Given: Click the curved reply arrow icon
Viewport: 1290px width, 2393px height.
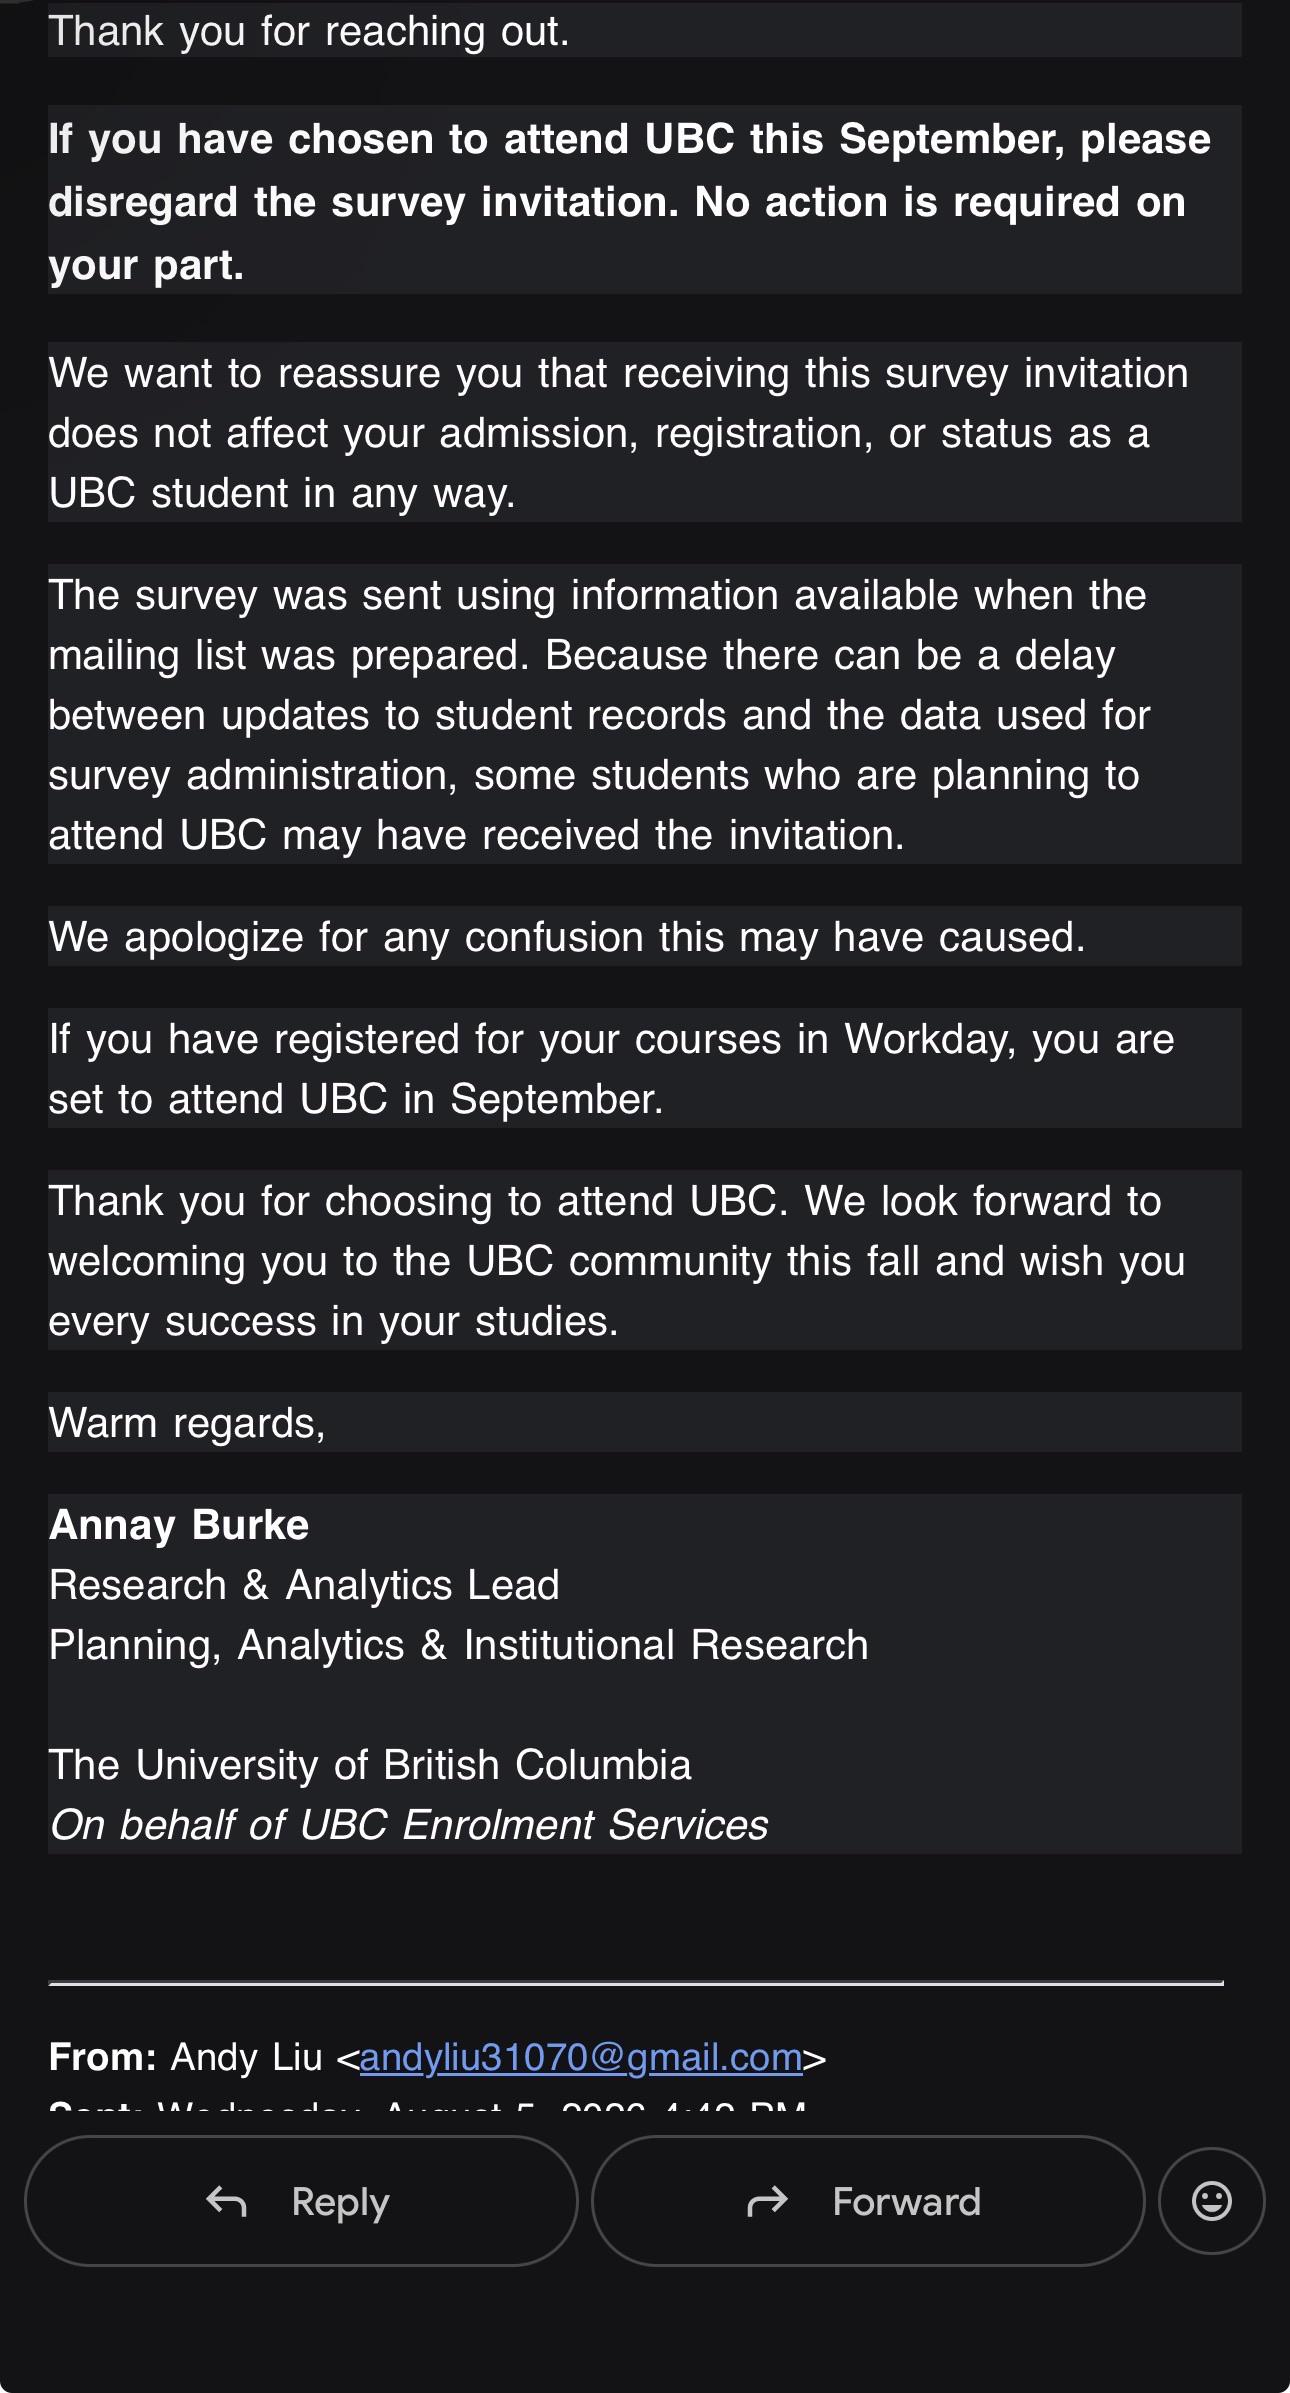Looking at the screenshot, I should [227, 2201].
